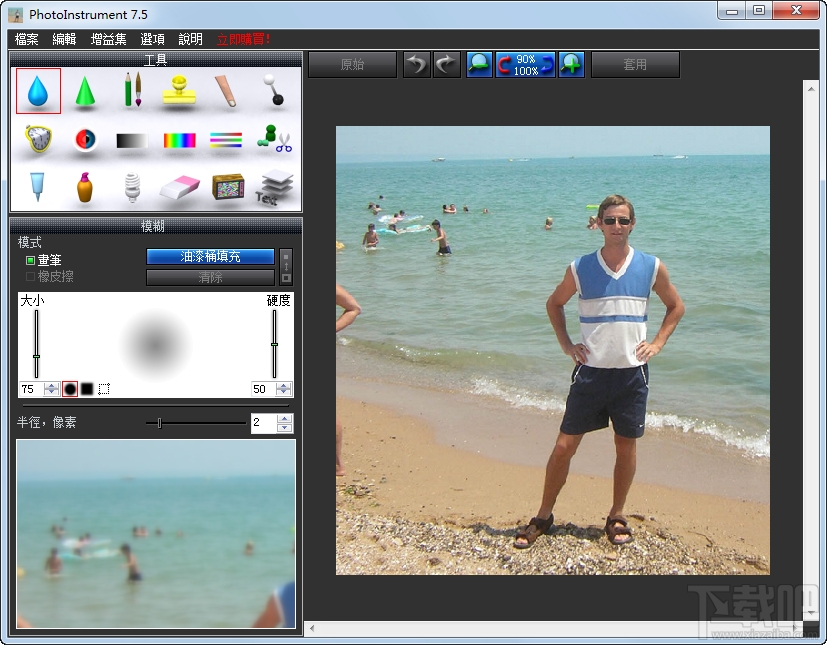The image size is (827, 645).
Task: Increase the 大小 size value stepper
Action: (x=51, y=386)
